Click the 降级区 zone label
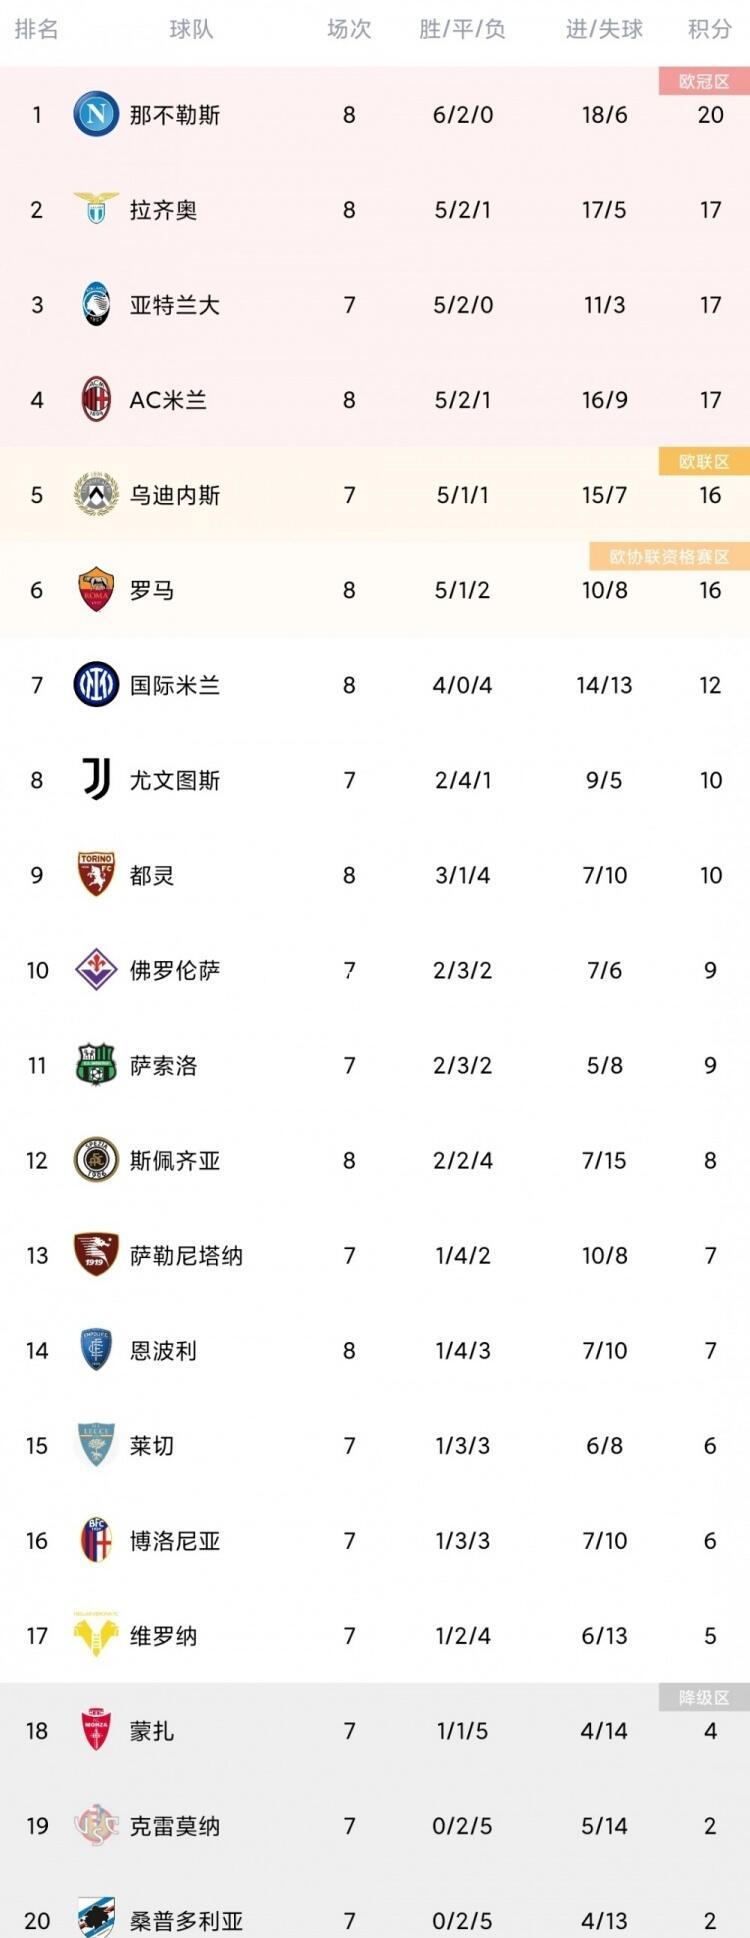The width and height of the screenshot is (750, 1938). 703,1697
